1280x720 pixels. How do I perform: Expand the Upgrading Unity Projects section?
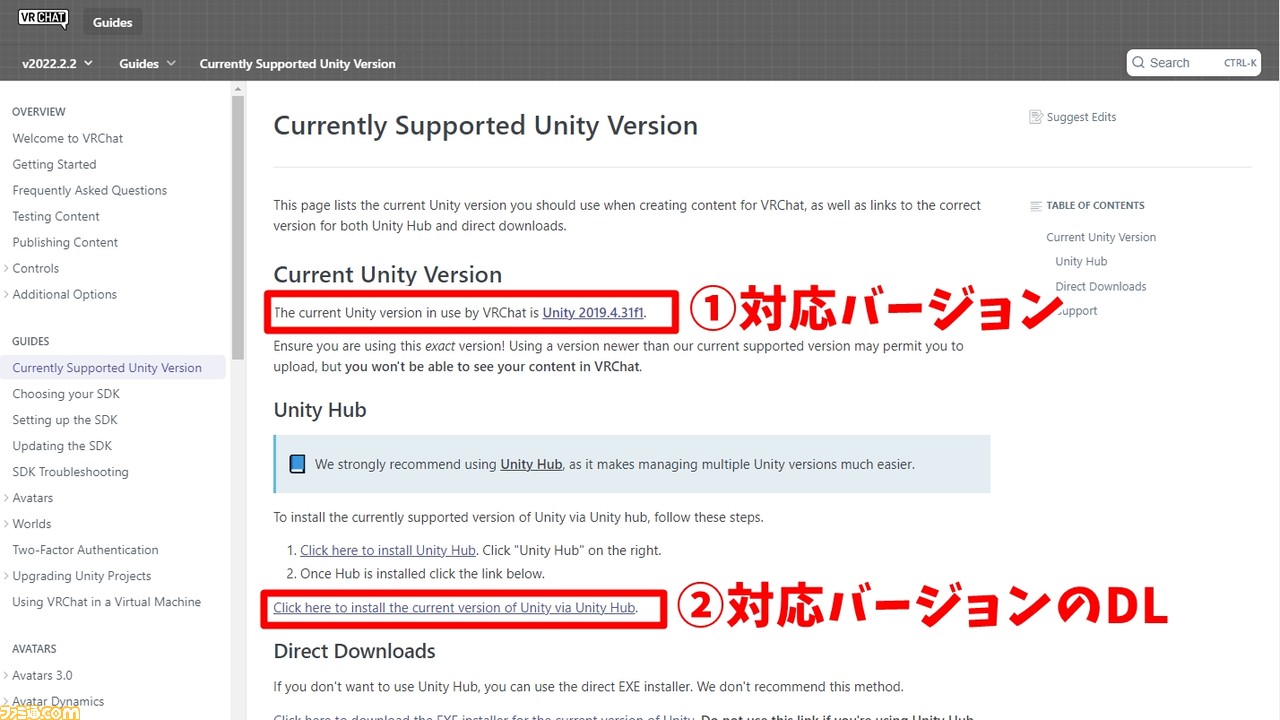[x=6, y=576]
